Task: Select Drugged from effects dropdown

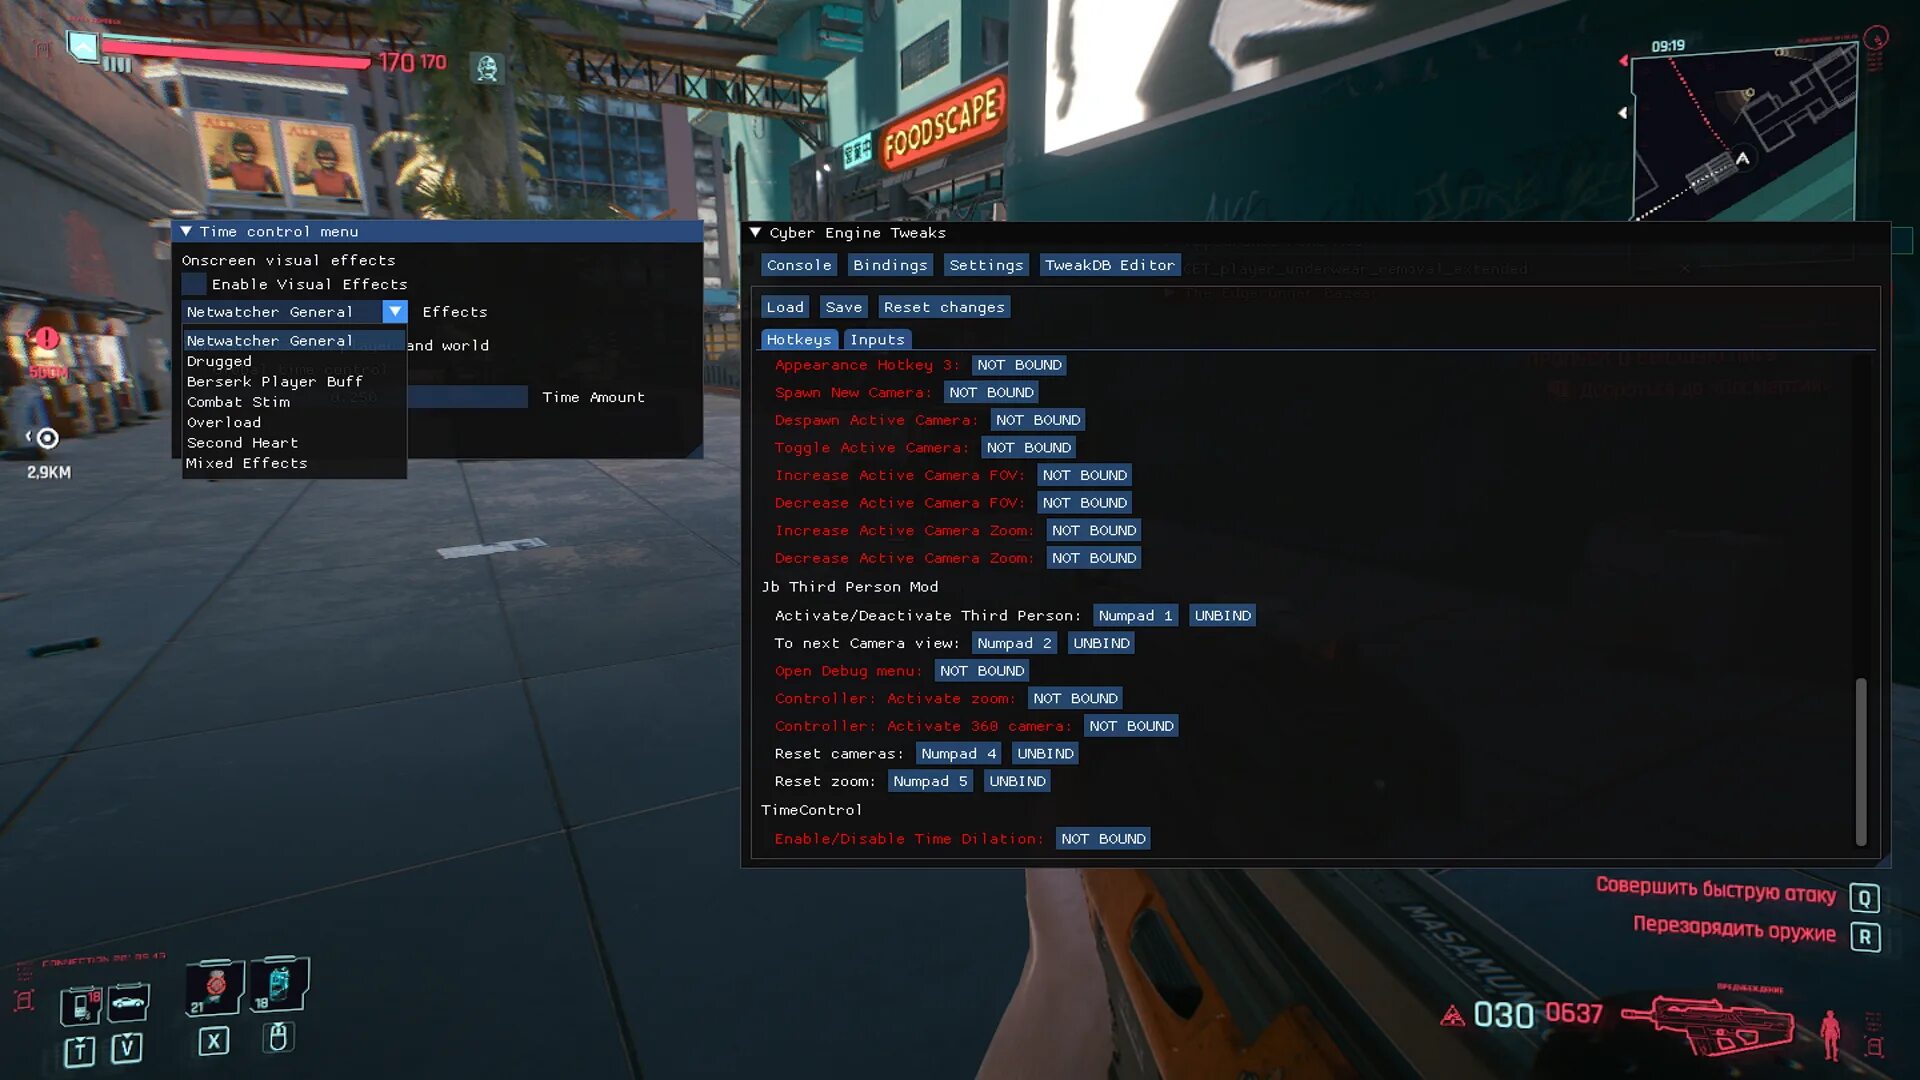Action: pos(218,360)
